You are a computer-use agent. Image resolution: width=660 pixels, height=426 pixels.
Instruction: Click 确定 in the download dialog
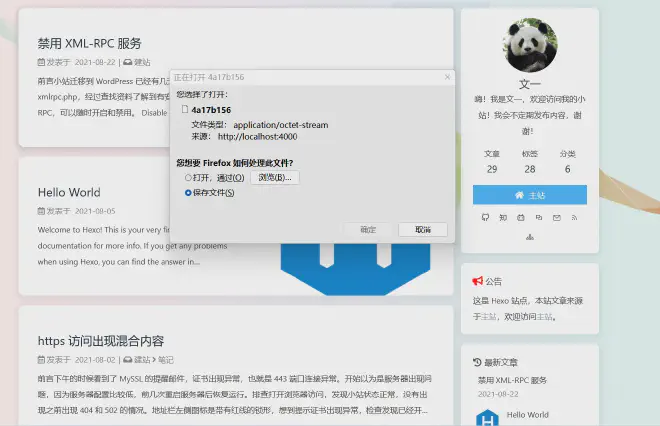coord(368,229)
